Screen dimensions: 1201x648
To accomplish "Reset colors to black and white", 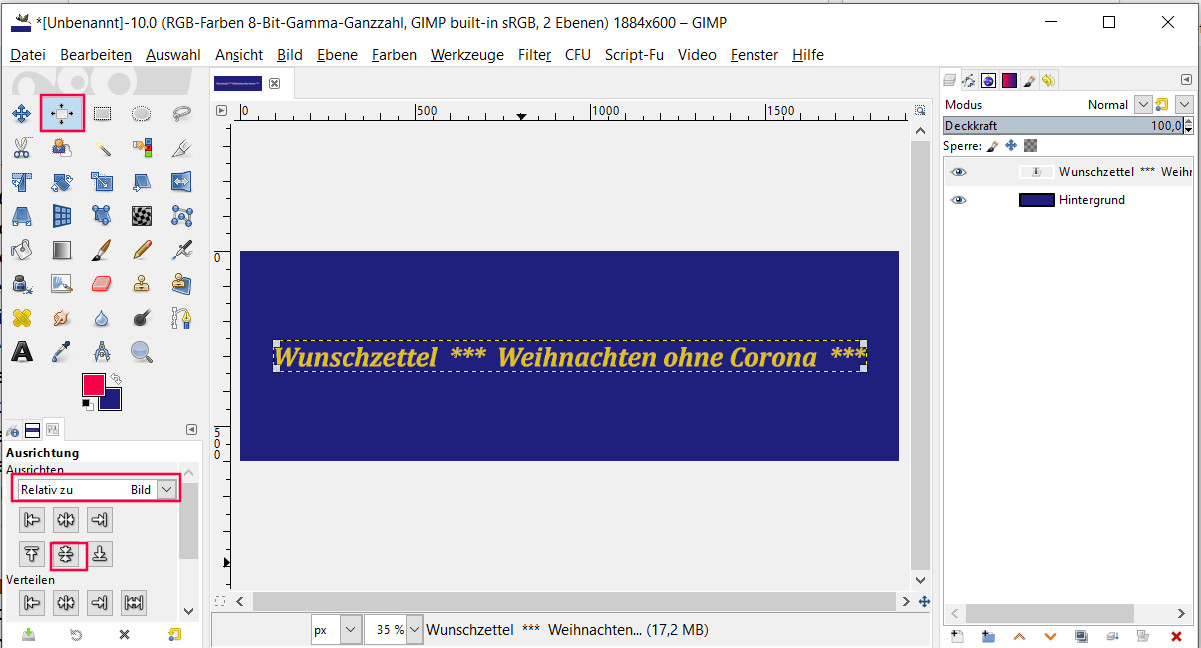I will [x=87, y=404].
